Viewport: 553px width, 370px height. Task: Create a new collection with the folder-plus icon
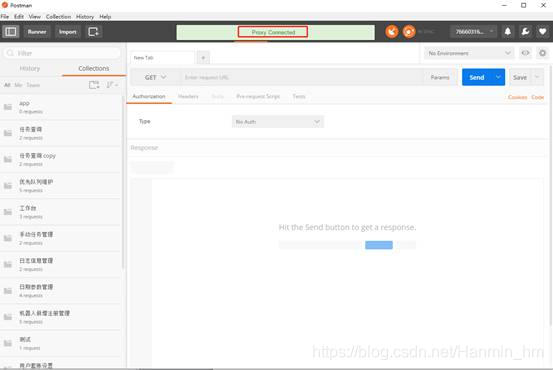(94, 85)
